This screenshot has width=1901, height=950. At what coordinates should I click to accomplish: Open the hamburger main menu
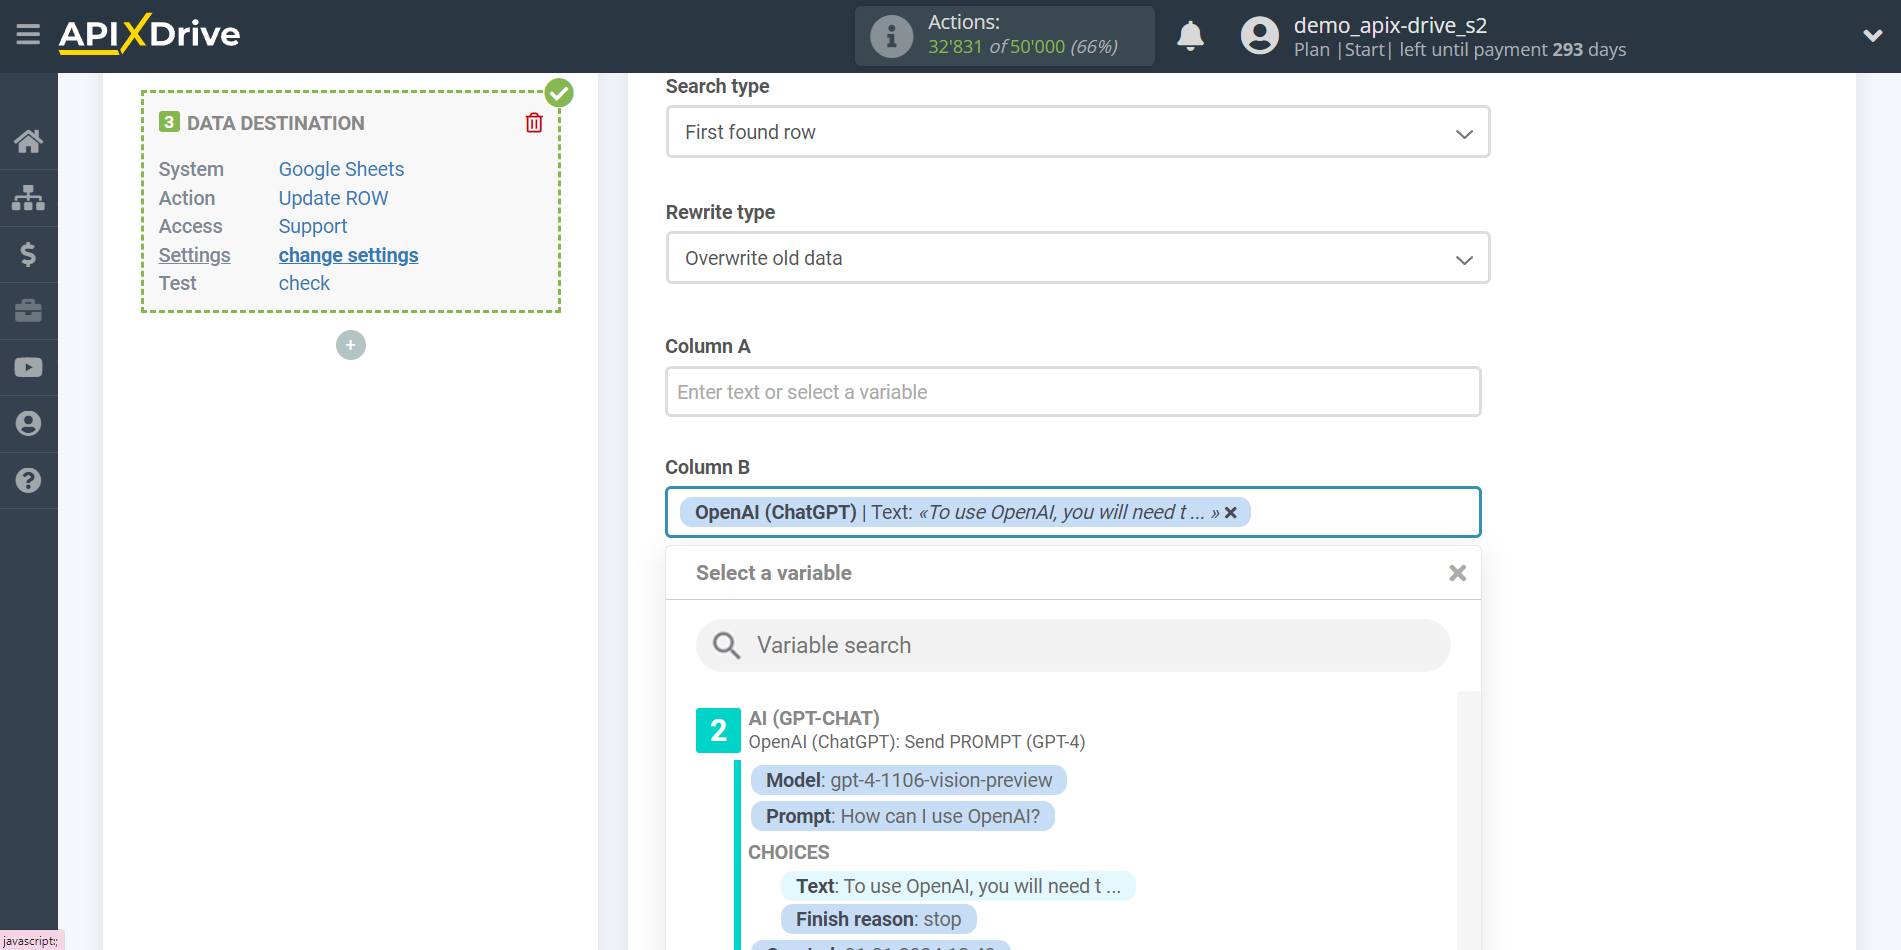coord(28,35)
